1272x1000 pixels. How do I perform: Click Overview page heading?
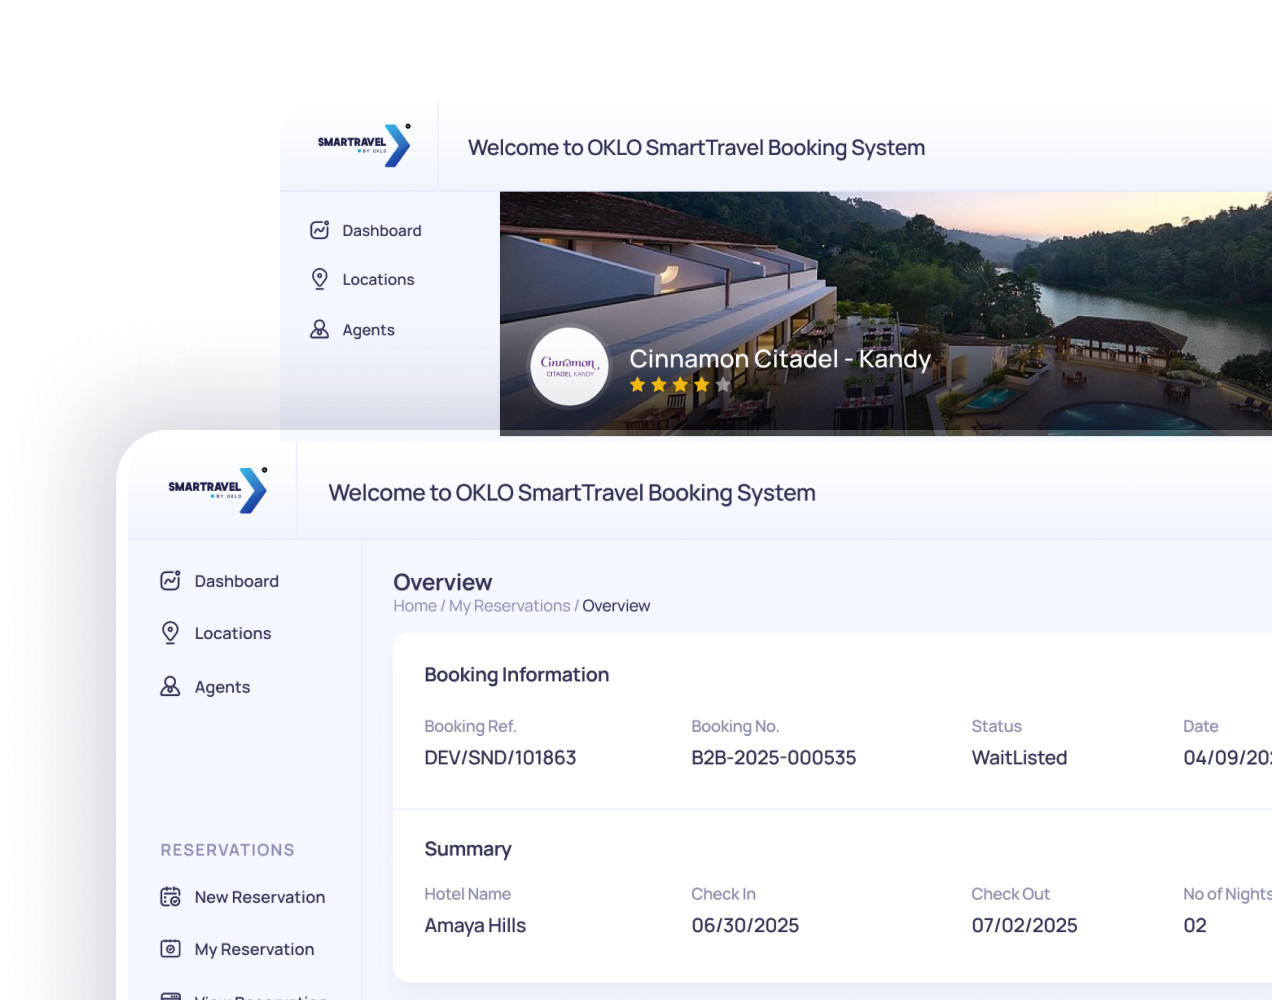click(443, 582)
